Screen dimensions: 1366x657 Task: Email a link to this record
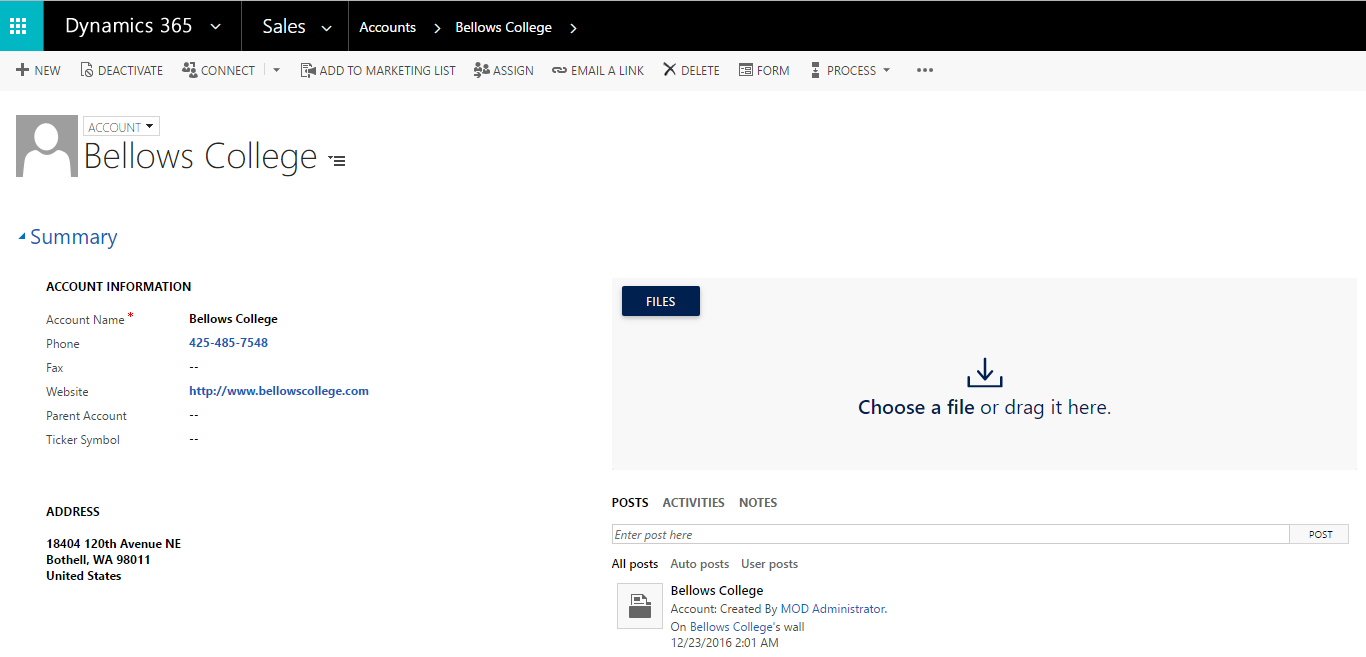pyautogui.click(x=597, y=69)
